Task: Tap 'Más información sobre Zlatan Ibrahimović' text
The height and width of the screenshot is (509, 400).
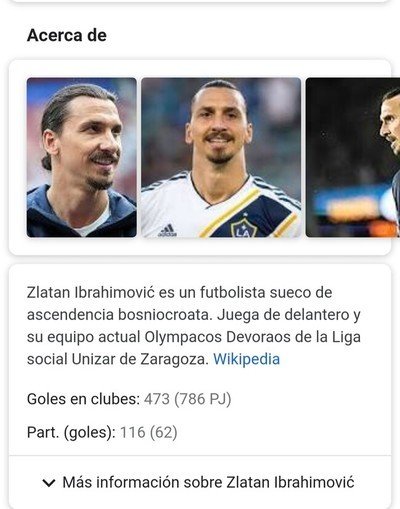Action: (x=208, y=482)
